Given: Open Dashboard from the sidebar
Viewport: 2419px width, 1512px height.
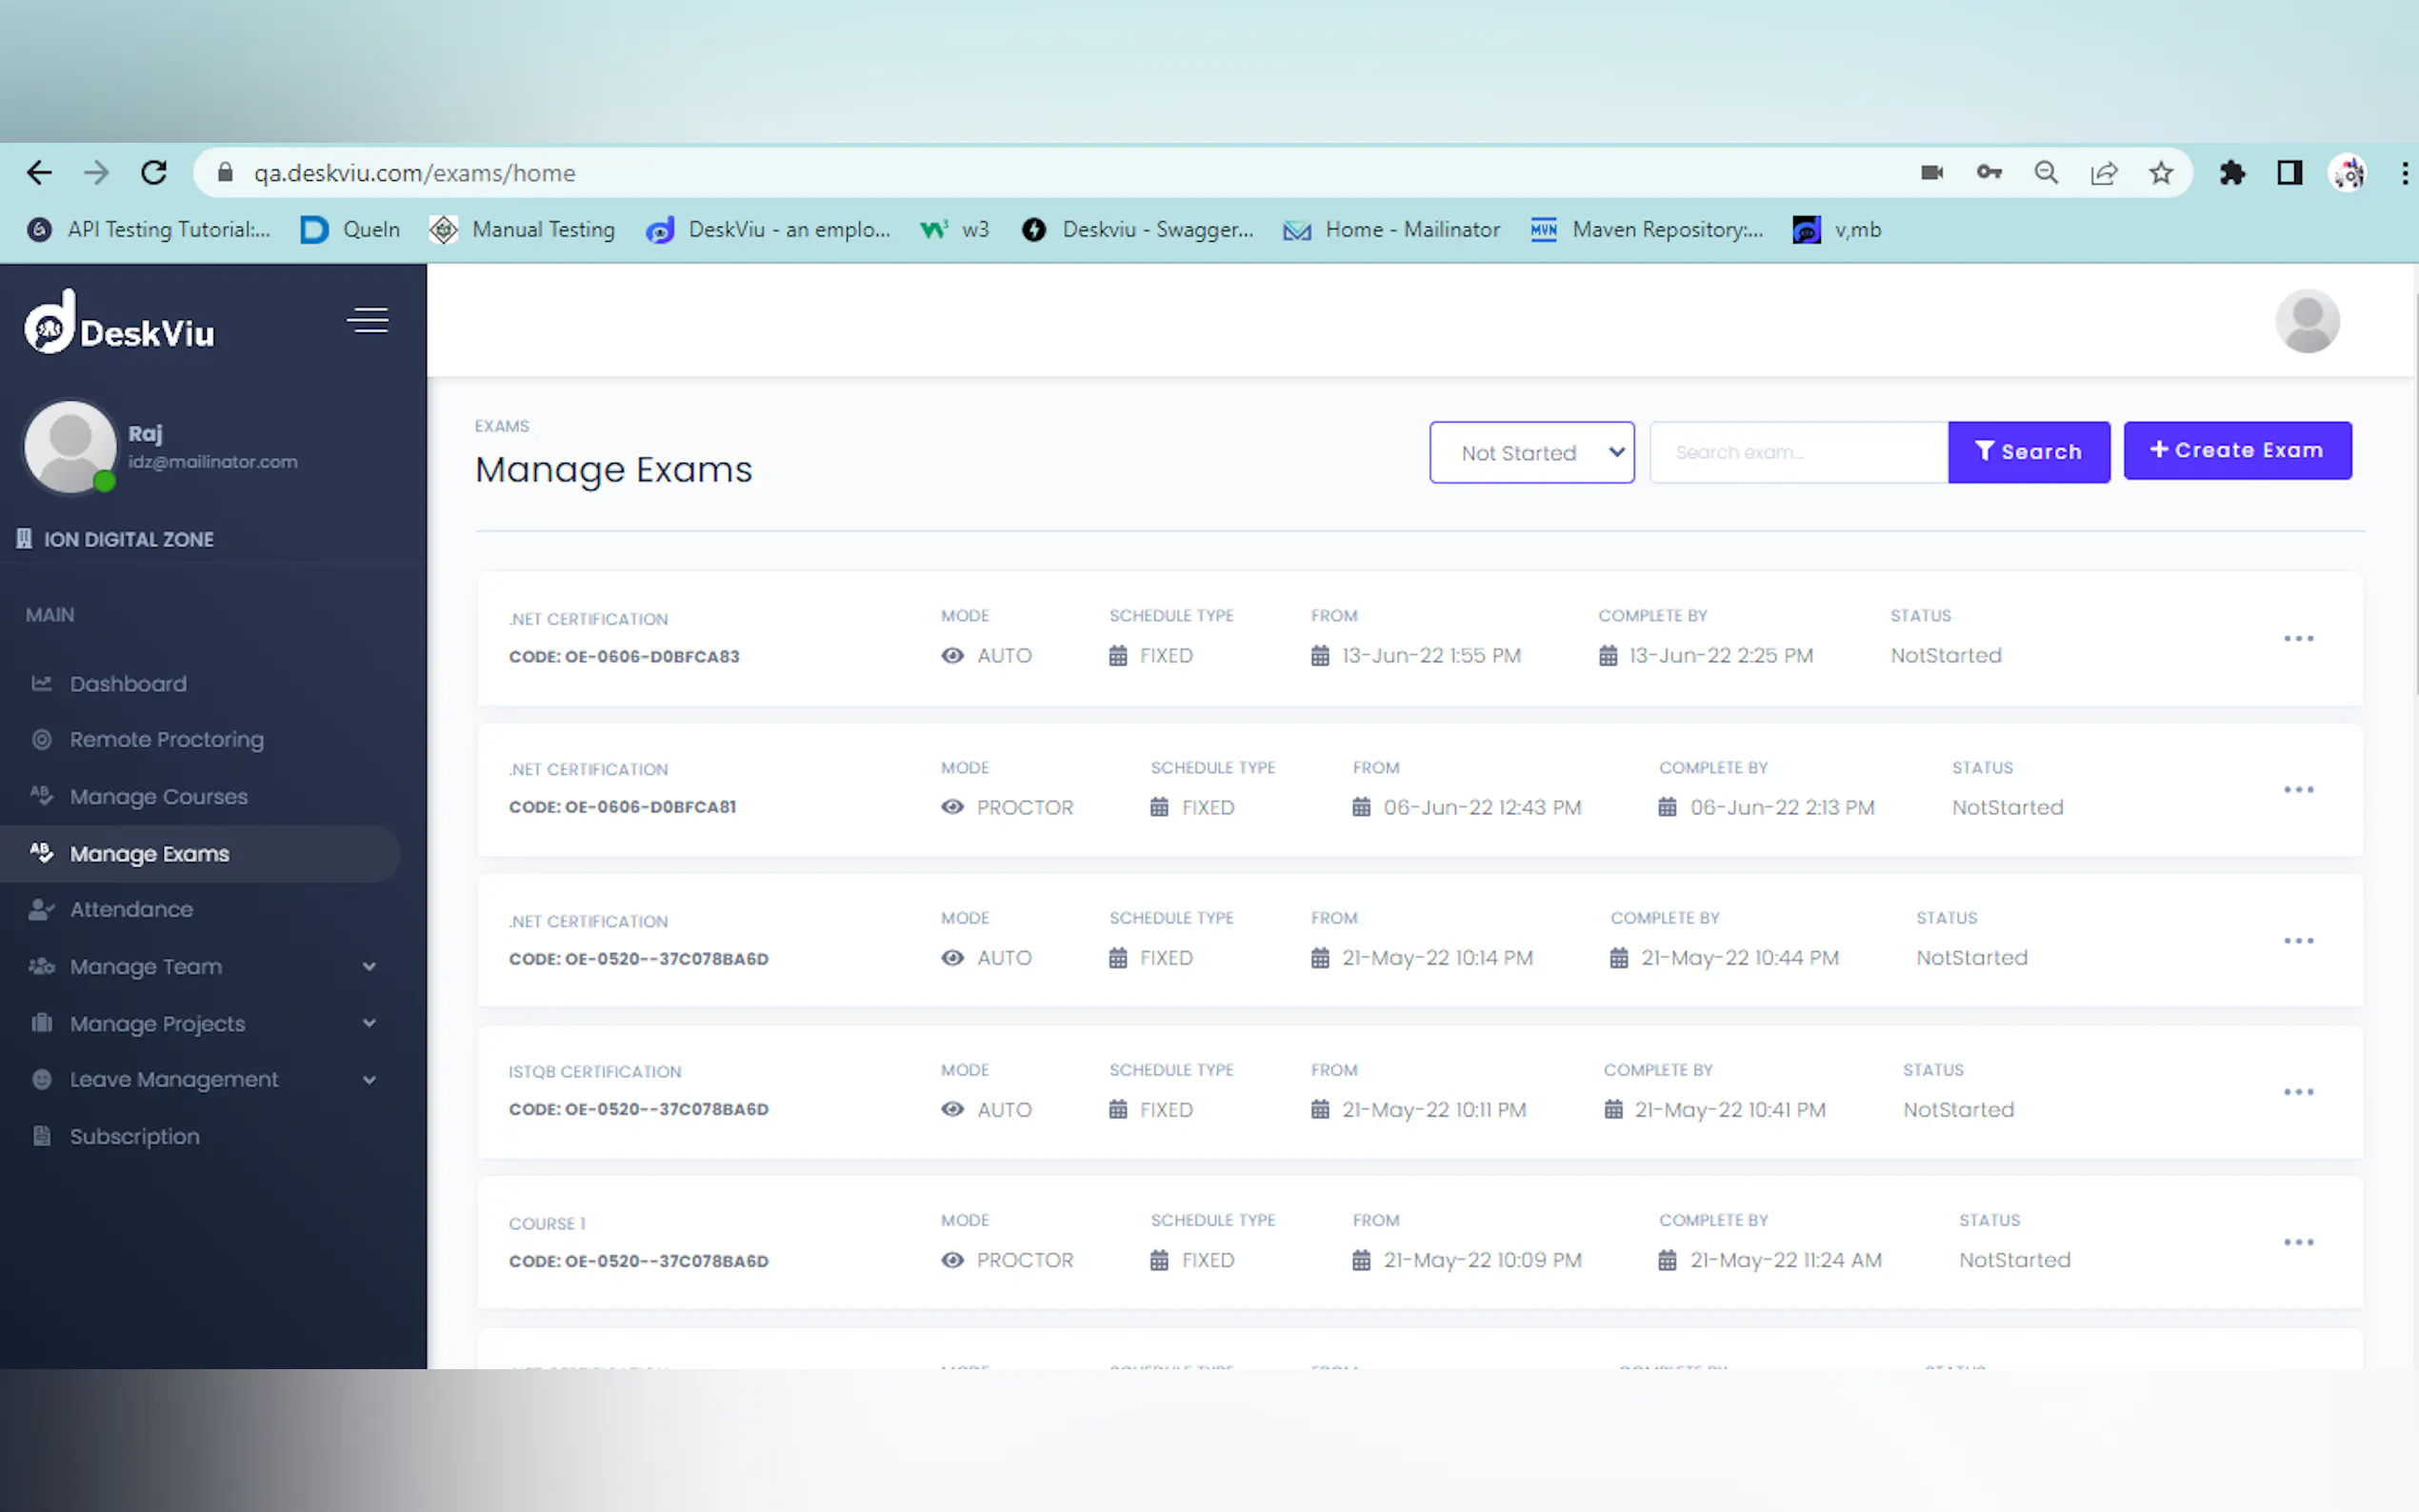Looking at the screenshot, I should click(x=128, y=684).
